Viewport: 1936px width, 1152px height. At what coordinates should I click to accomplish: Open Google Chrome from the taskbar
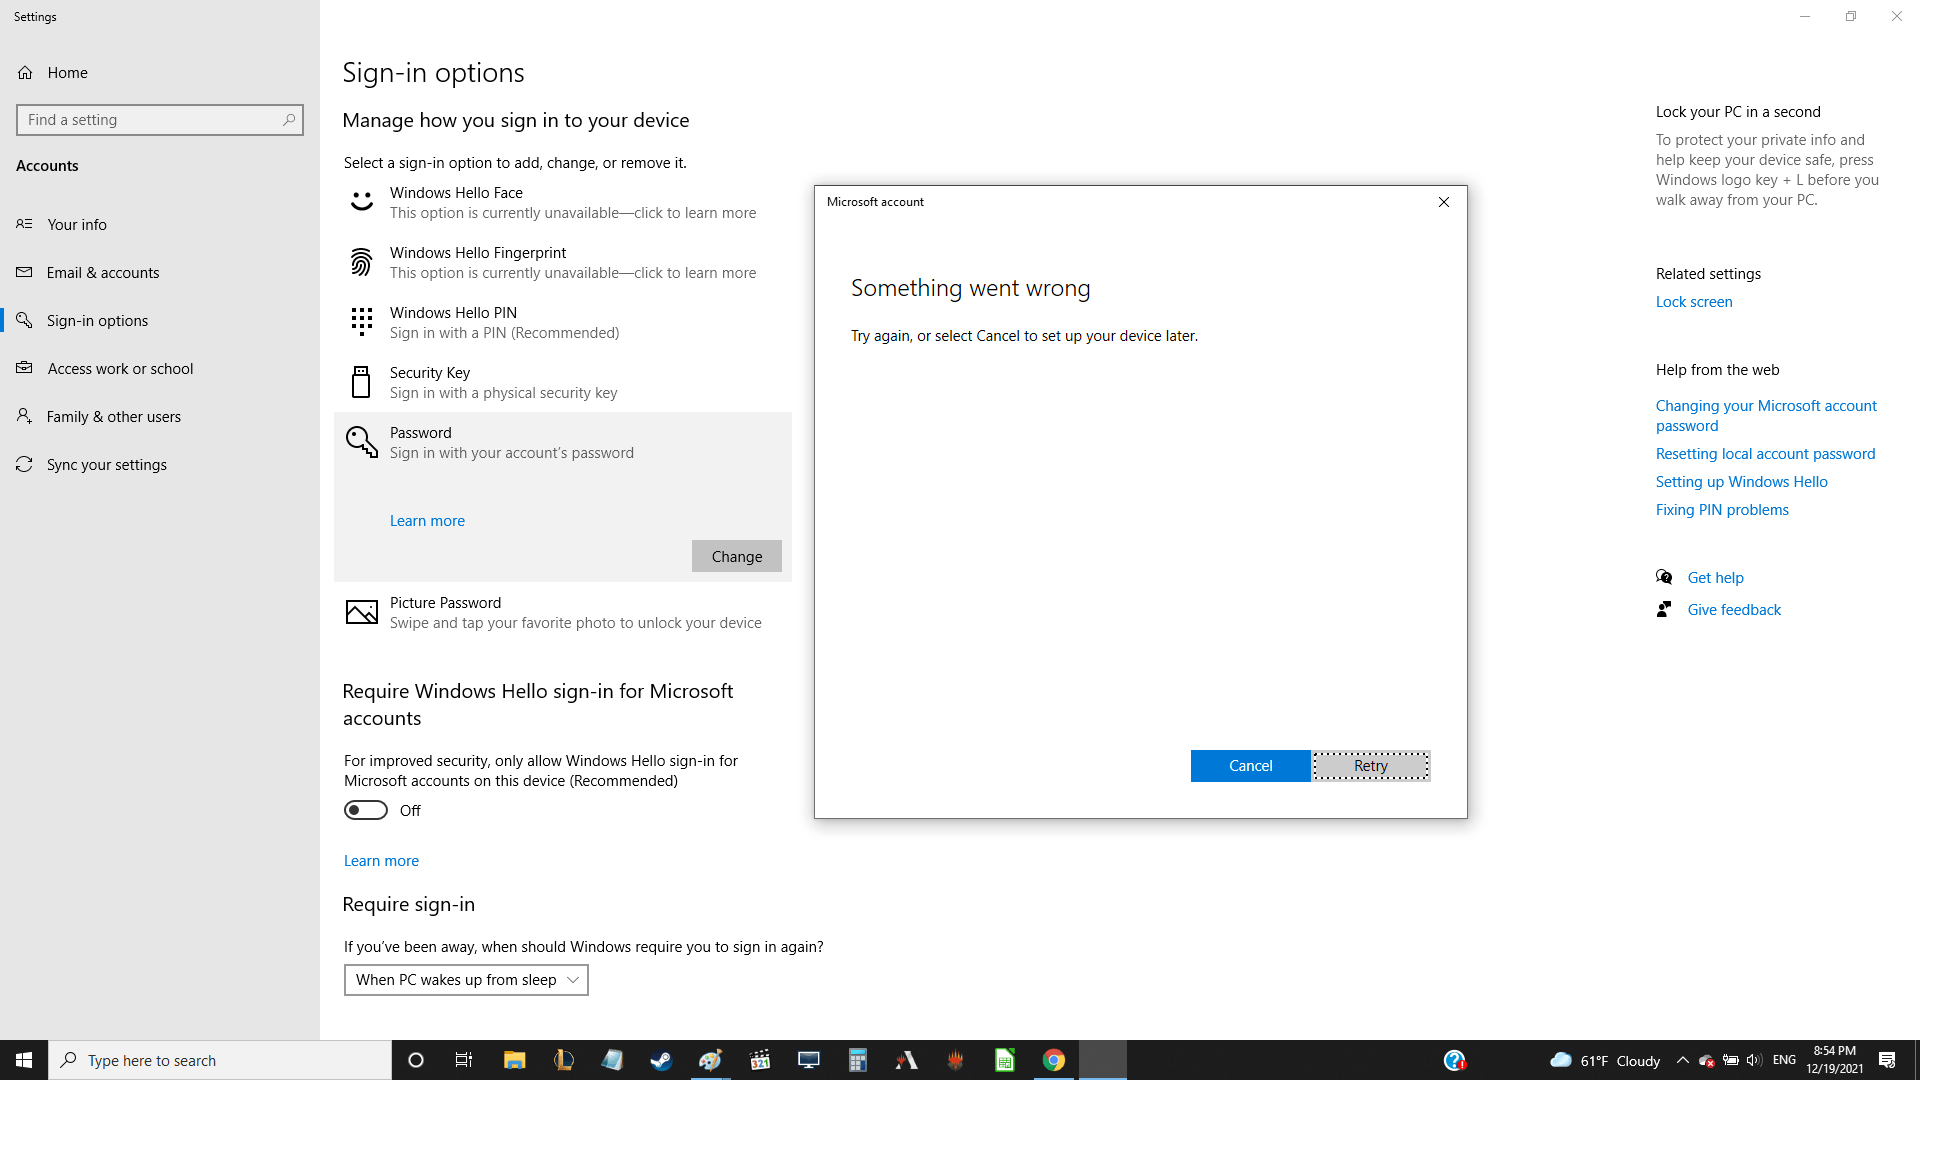[1054, 1060]
